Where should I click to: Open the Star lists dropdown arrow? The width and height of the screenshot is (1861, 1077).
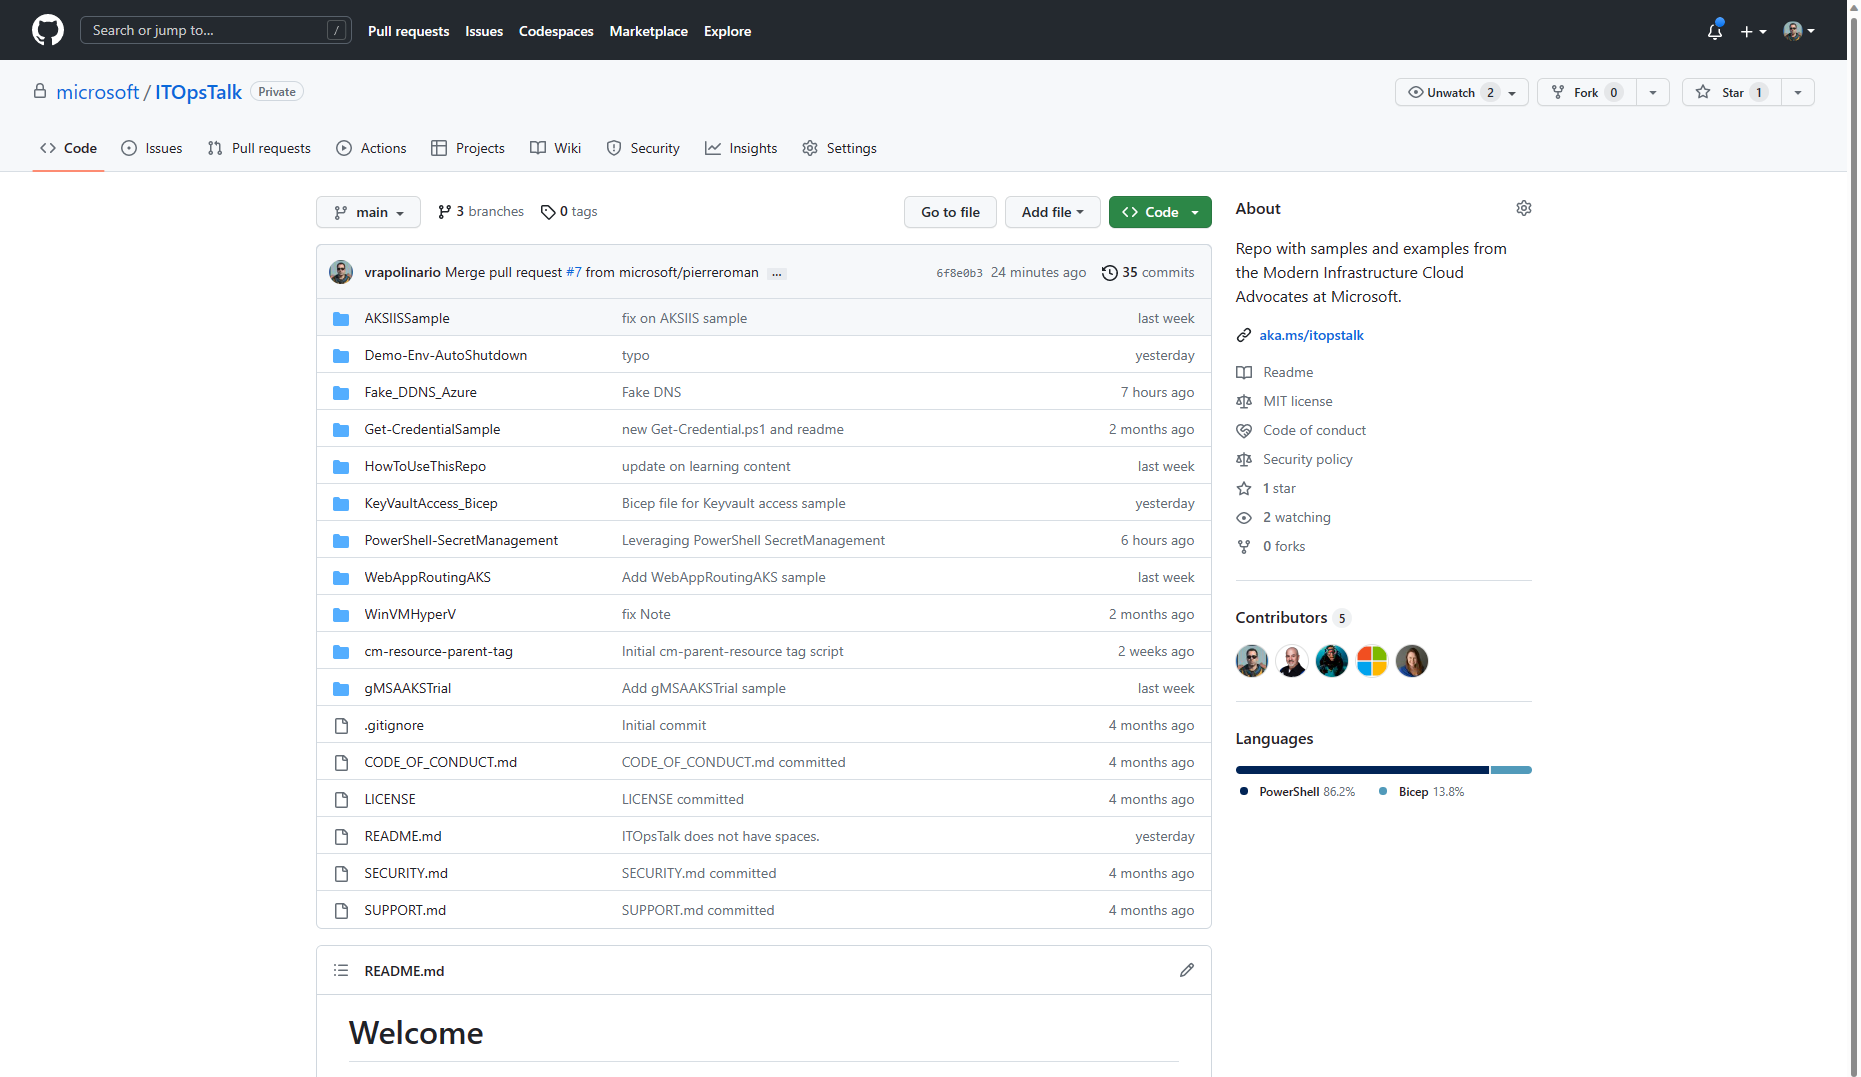coord(1798,92)
